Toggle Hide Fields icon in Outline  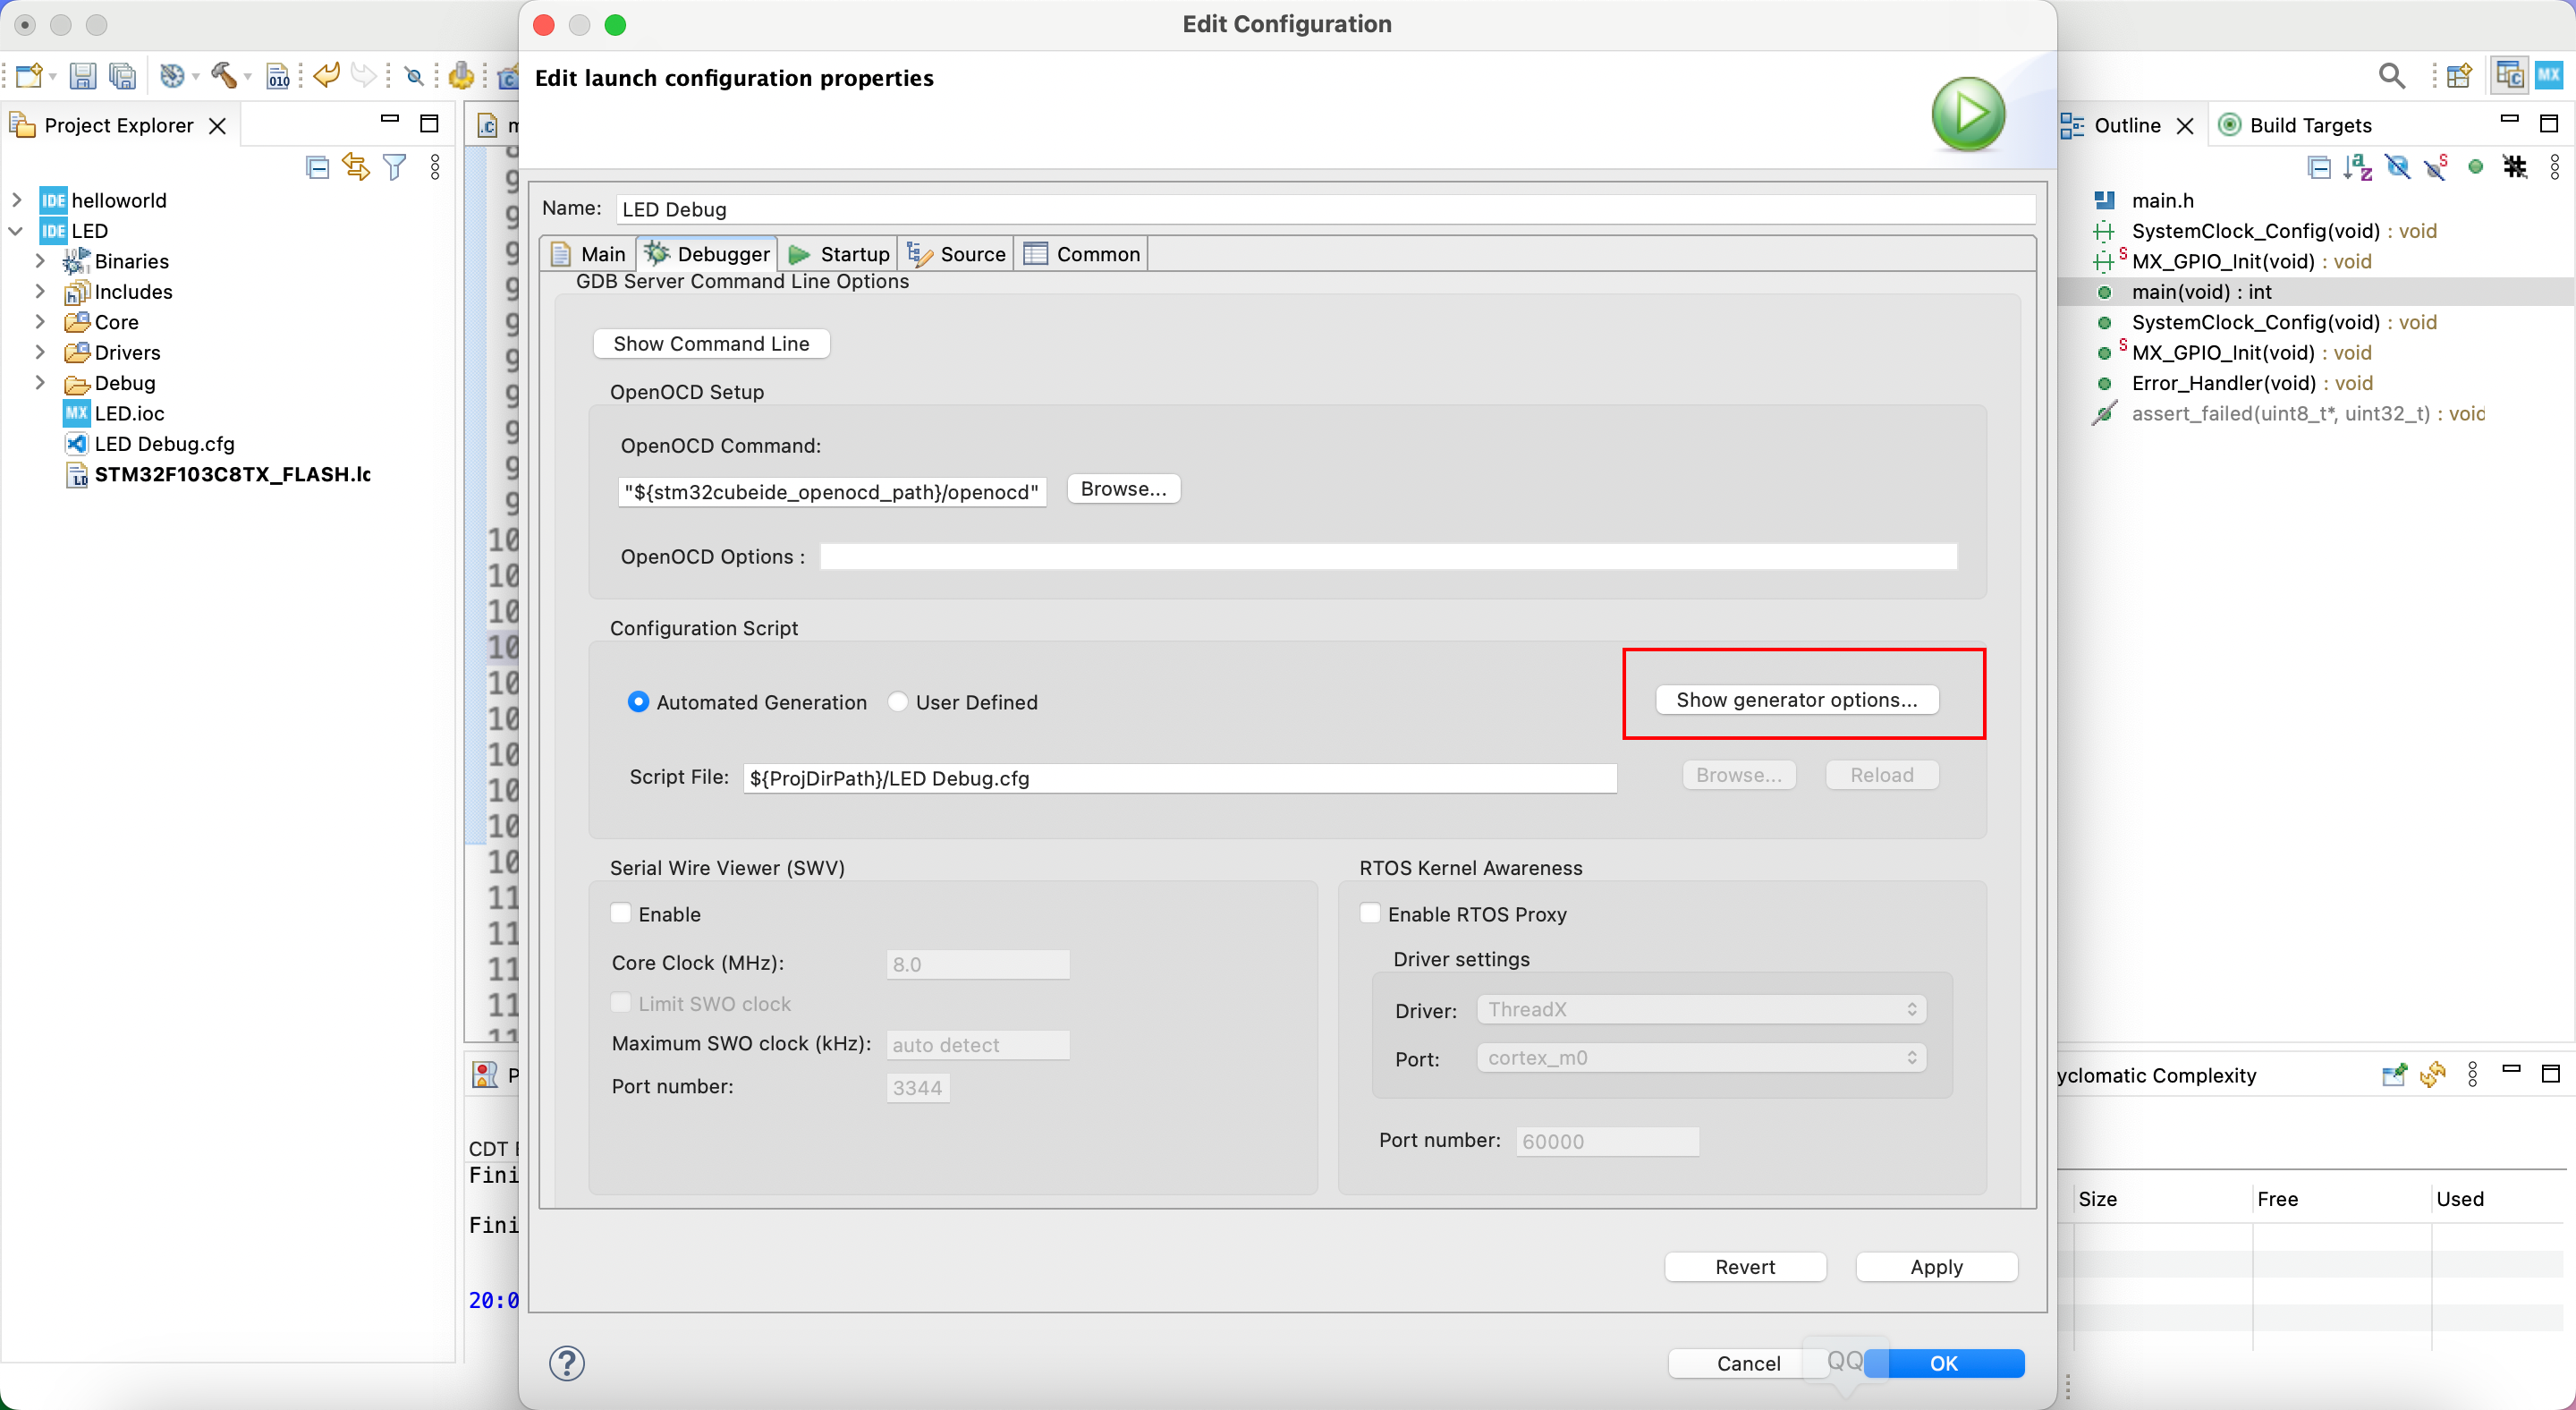(2397, 167)
